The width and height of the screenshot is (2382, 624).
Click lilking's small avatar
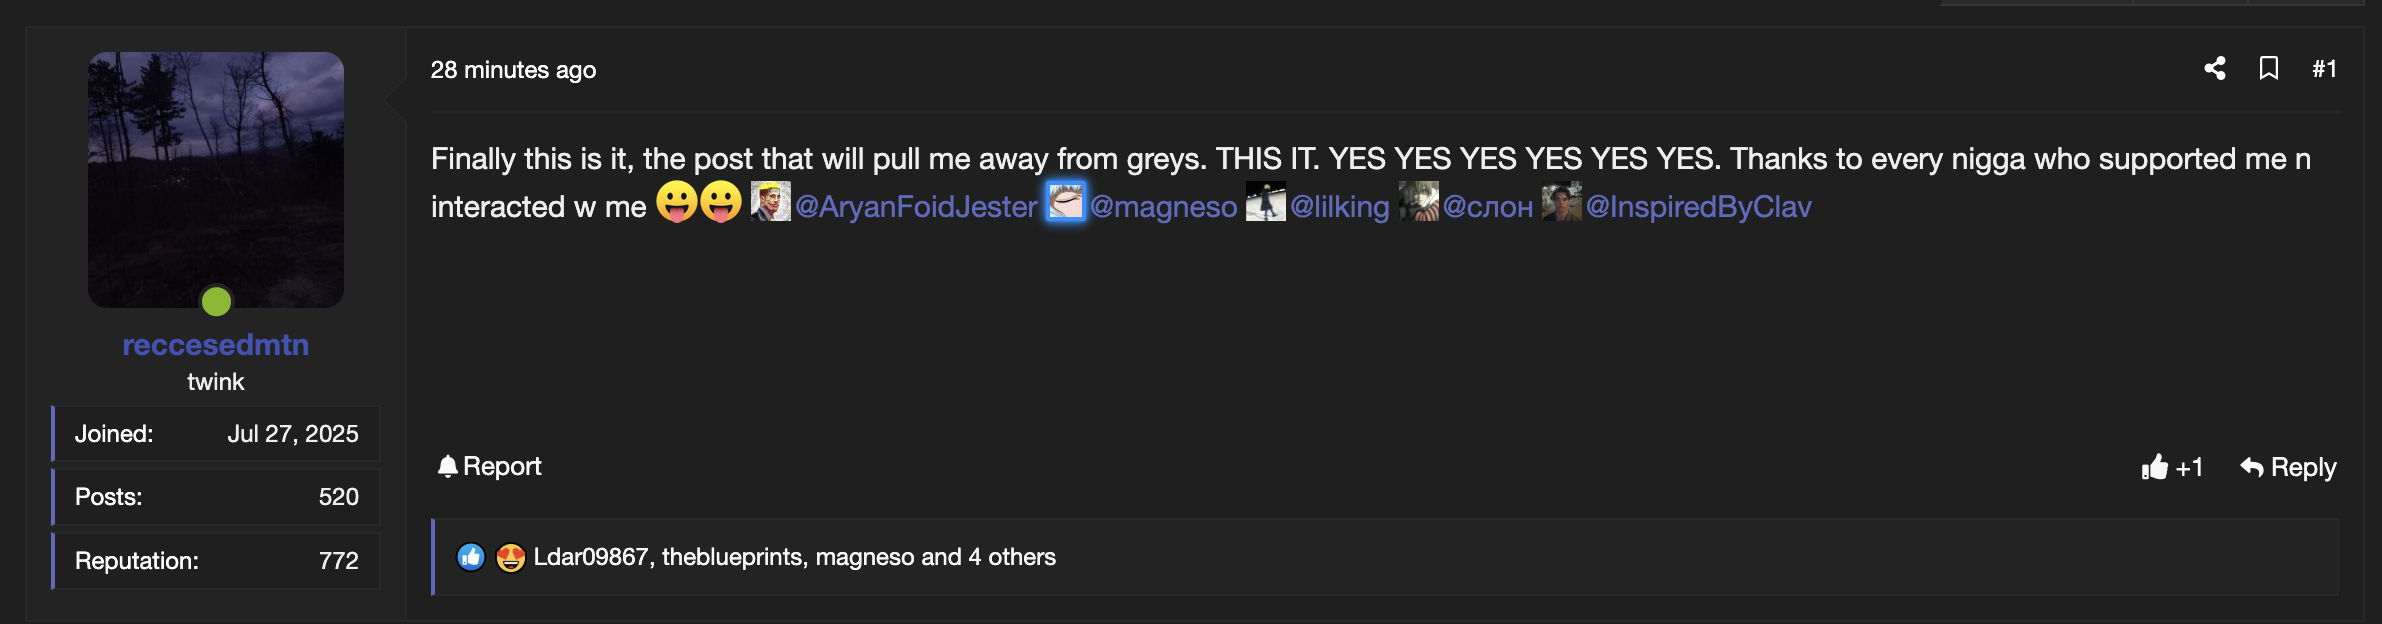pos(1266,202)
